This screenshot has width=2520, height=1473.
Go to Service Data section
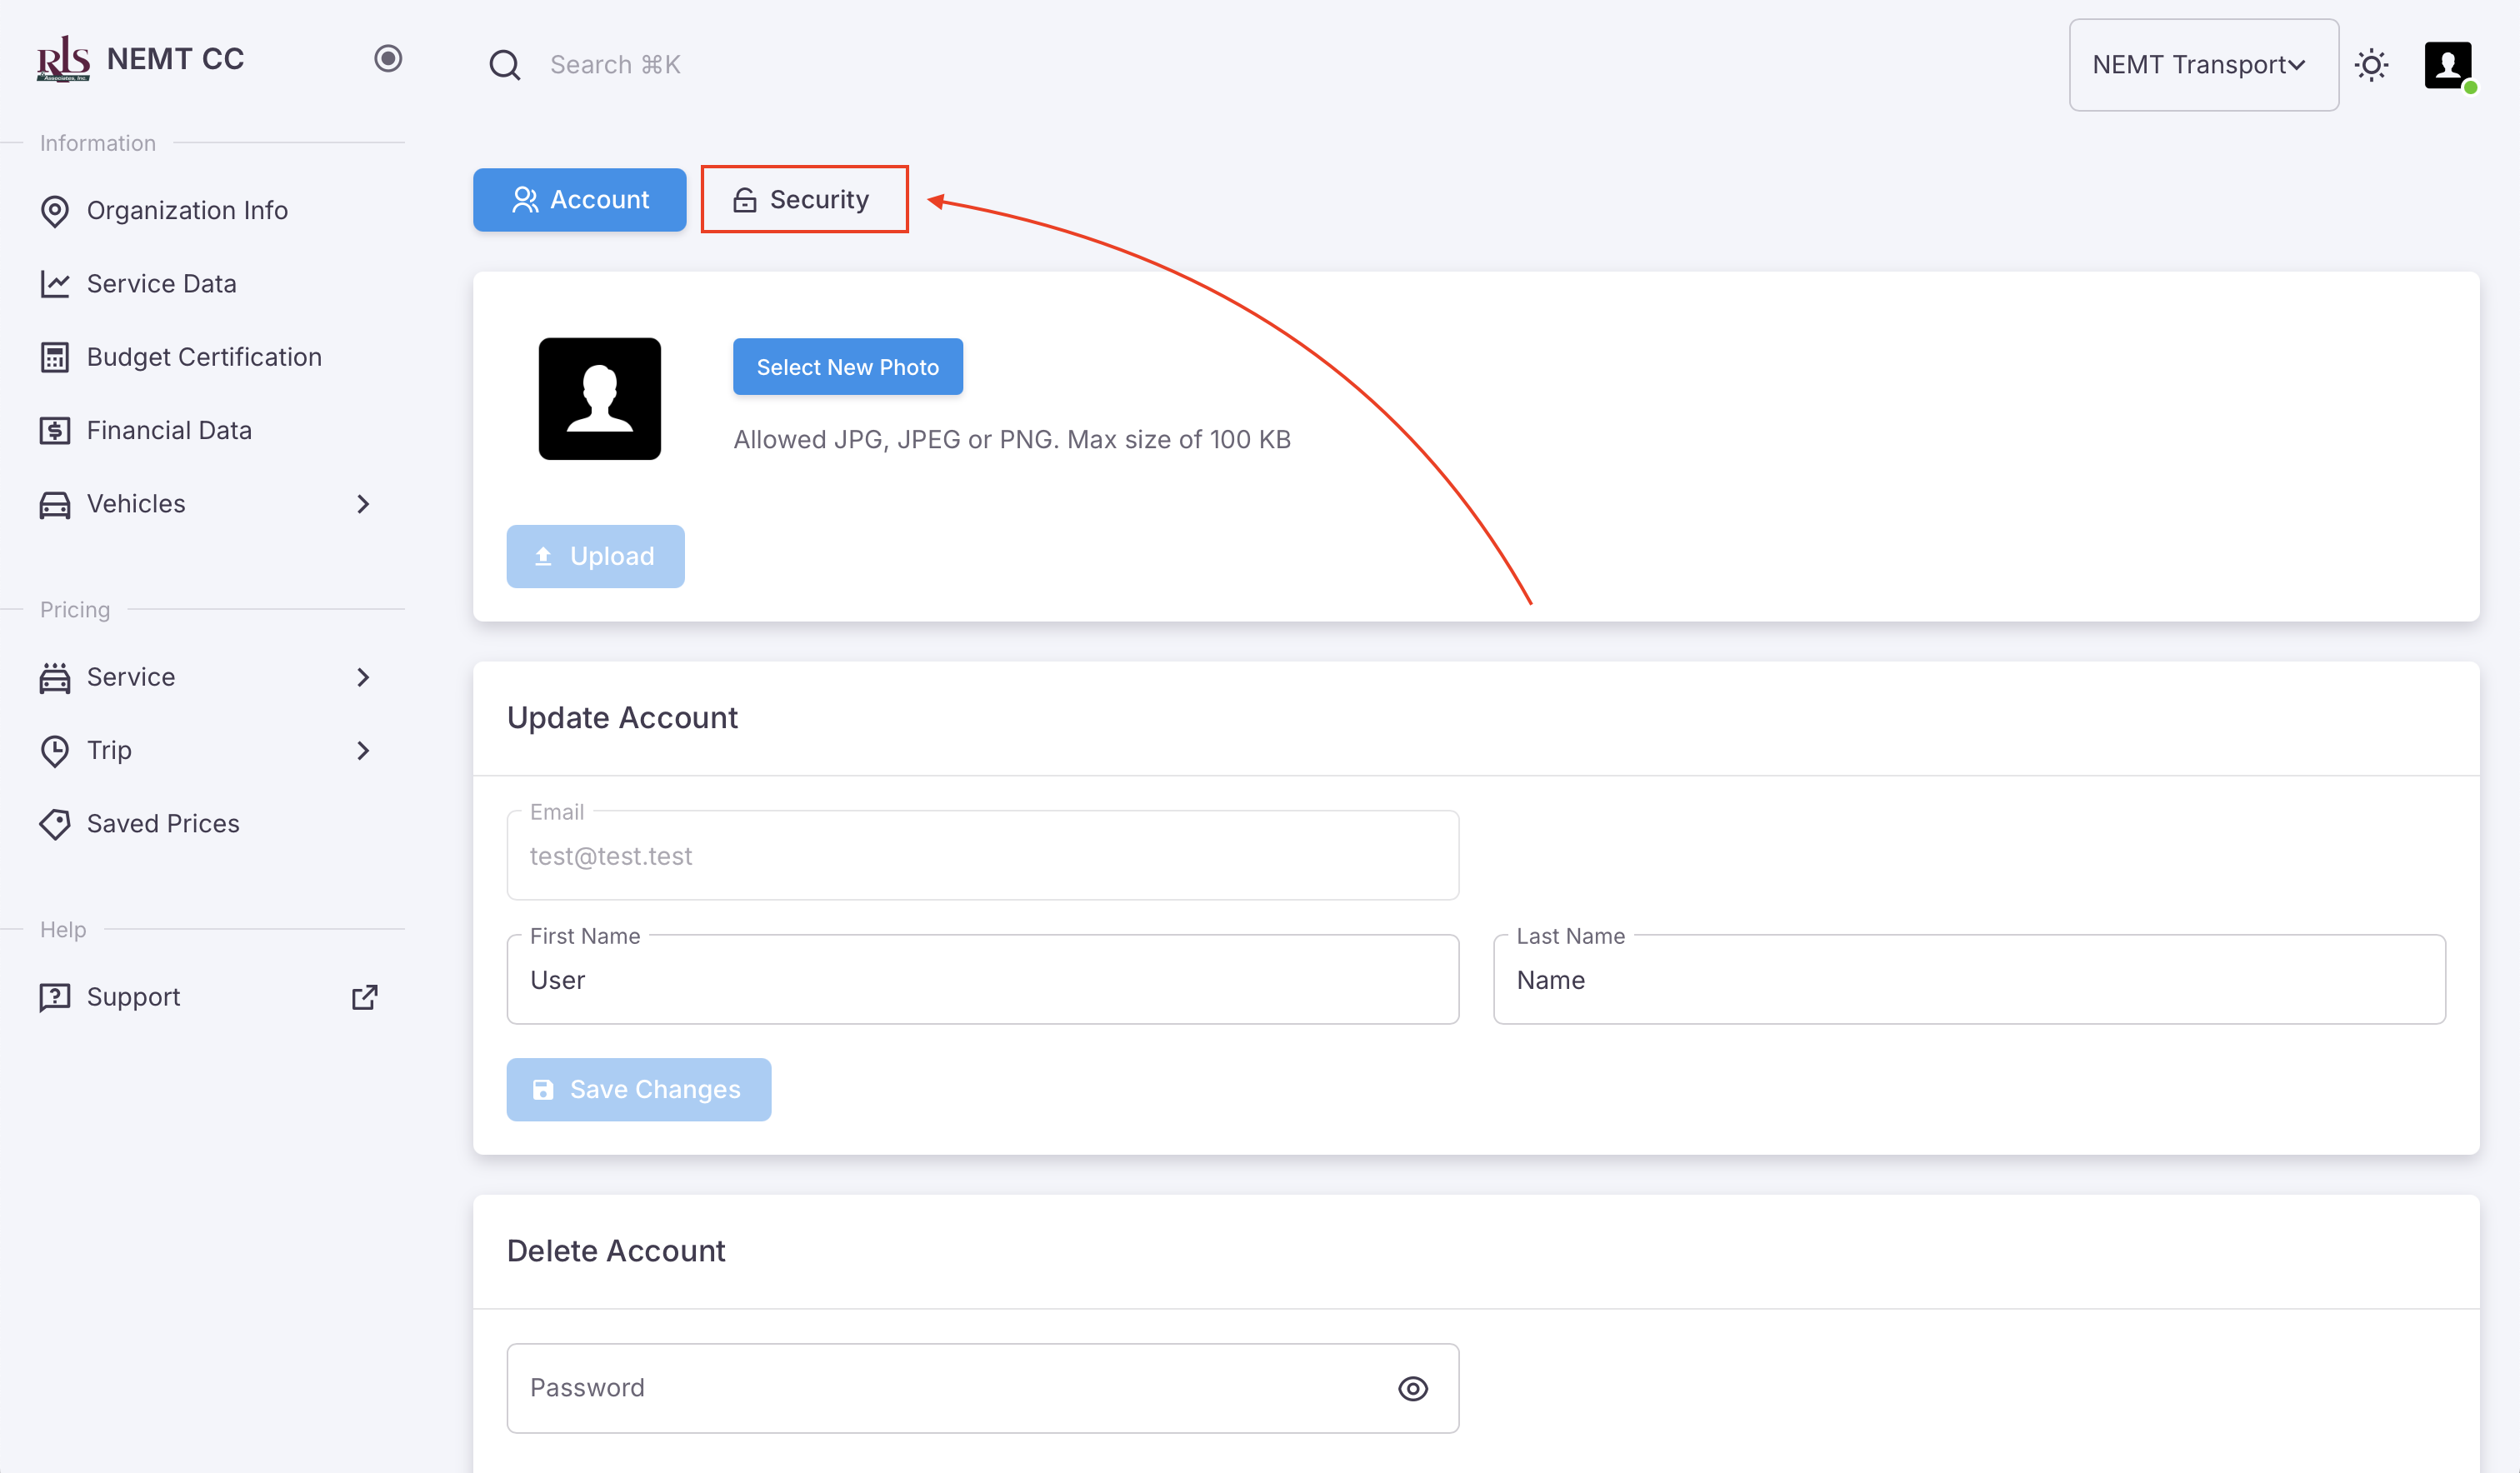point(161,284)
